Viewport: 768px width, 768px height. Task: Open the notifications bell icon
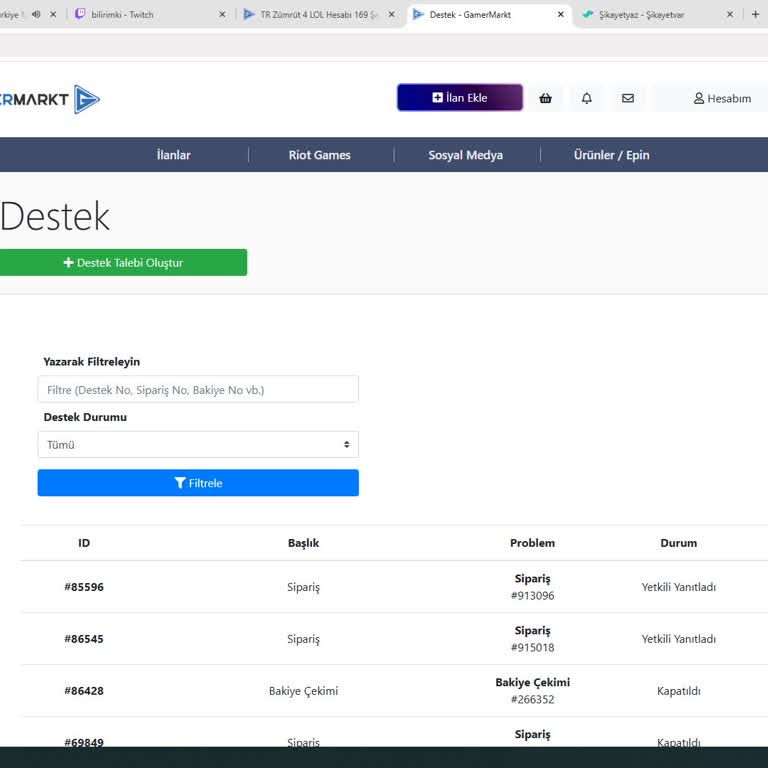(587, 98)
